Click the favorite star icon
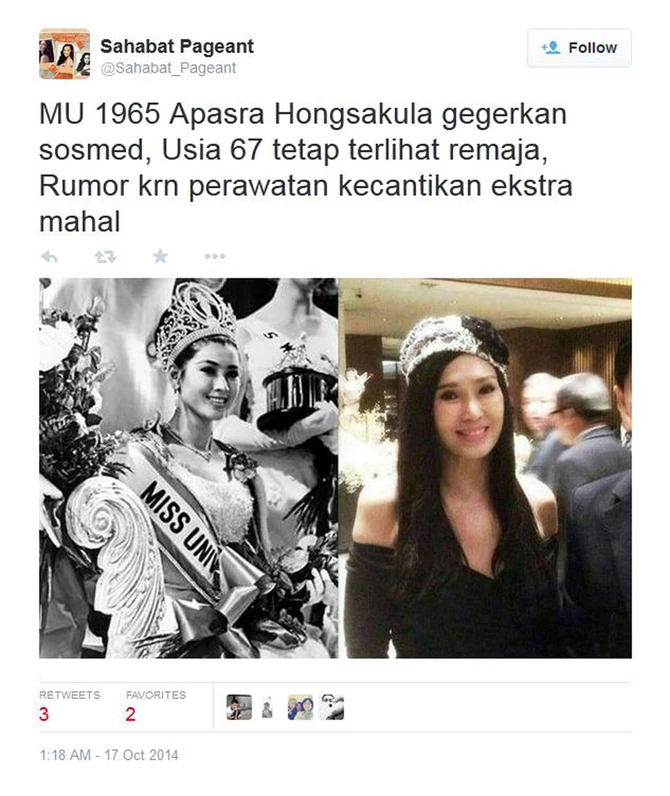 [160, 256]
